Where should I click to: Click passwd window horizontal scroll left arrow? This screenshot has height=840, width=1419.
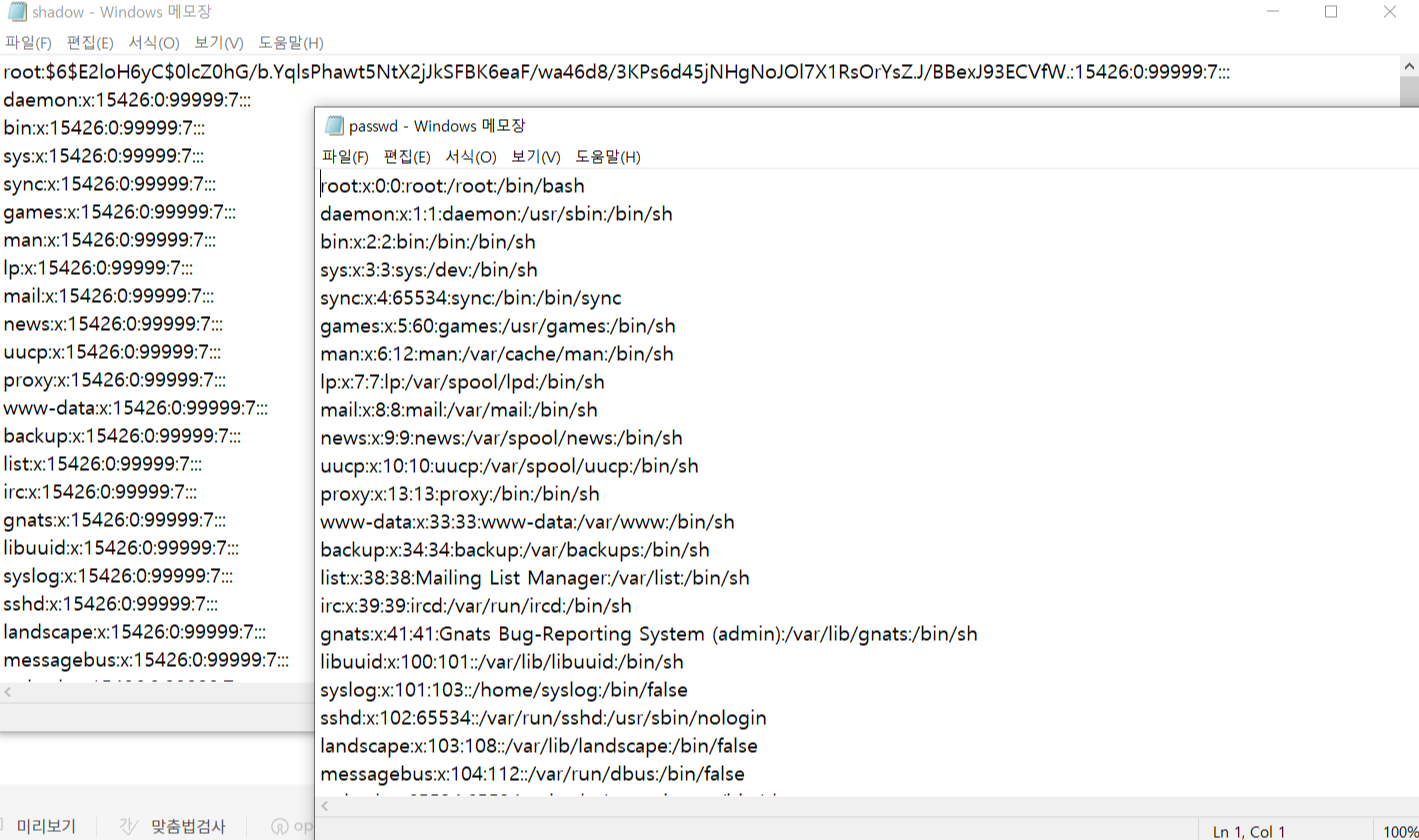click(325, 805)
